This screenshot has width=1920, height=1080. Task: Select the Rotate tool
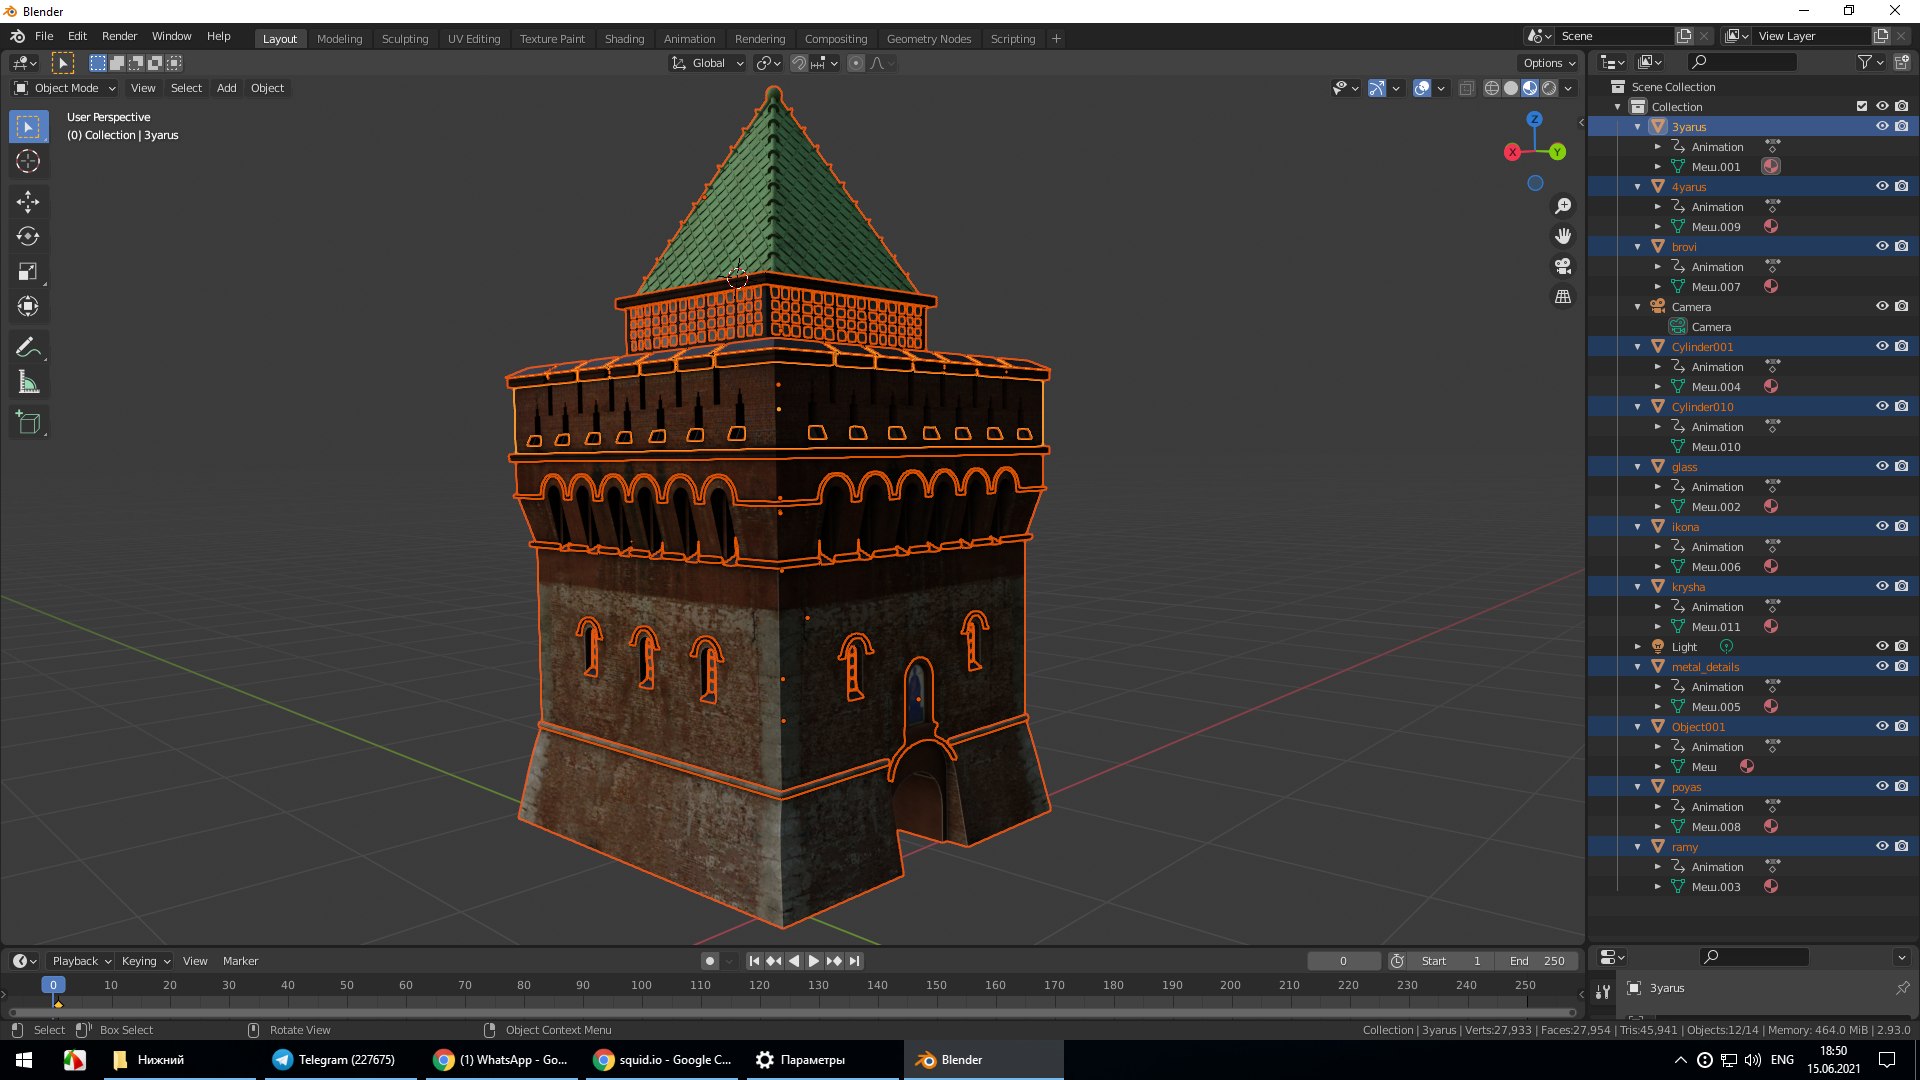[x=28, y=237]
